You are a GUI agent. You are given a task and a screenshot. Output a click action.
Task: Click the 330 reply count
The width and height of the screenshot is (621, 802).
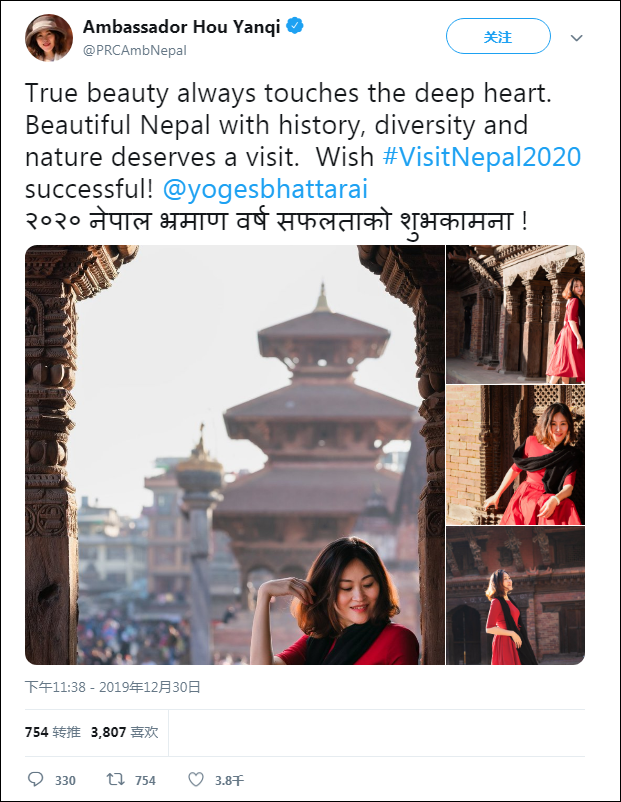(x=65, y=780)
